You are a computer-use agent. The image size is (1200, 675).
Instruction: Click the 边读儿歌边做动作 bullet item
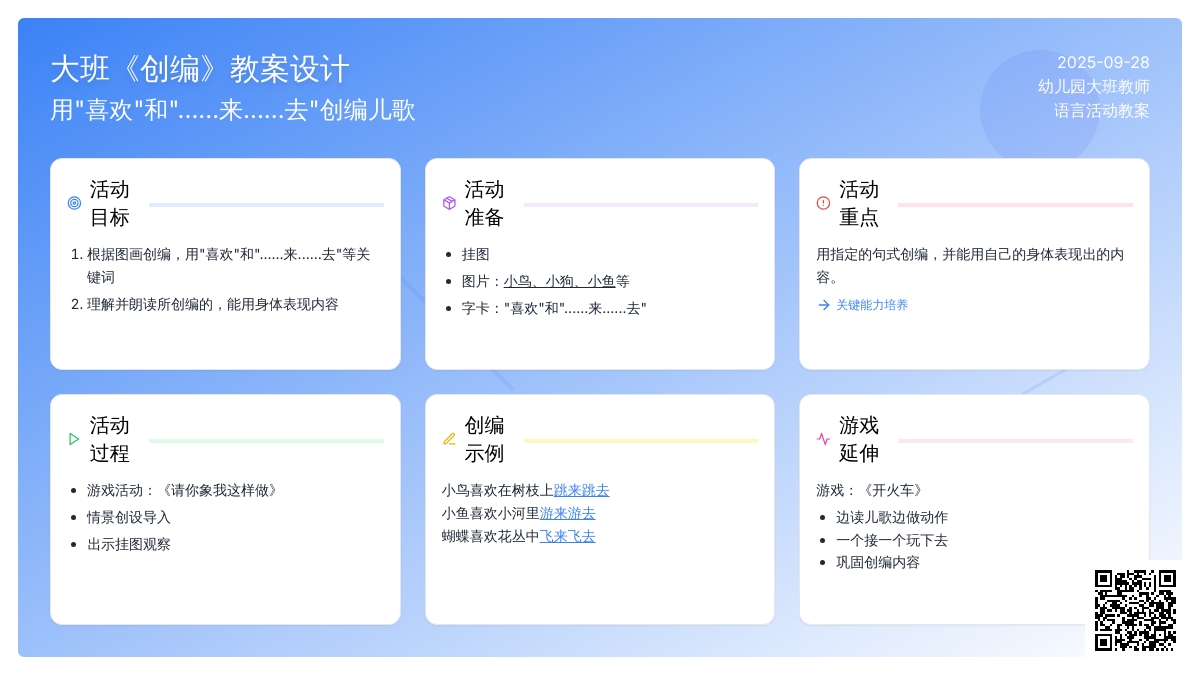[892, 517]
